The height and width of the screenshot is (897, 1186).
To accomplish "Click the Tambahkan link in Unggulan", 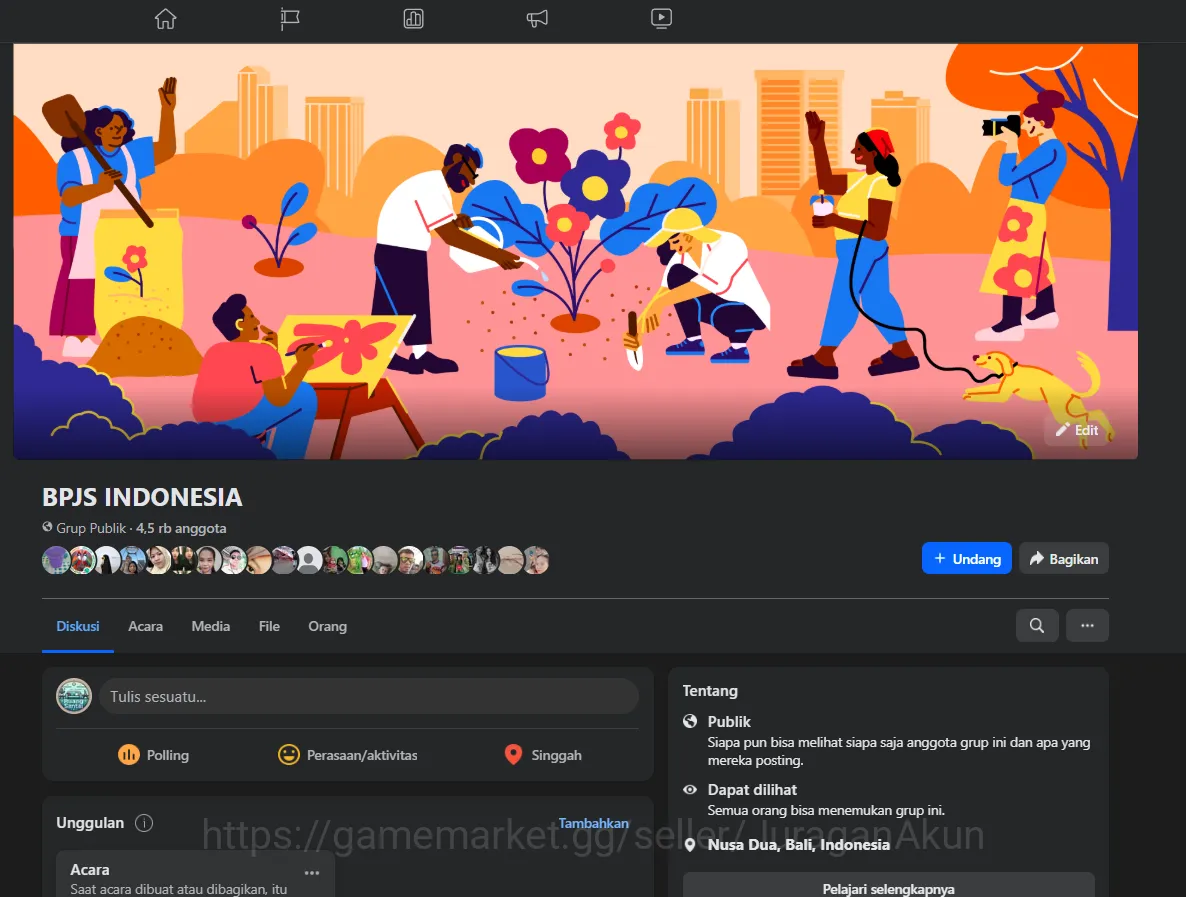I will click(594, 823).
